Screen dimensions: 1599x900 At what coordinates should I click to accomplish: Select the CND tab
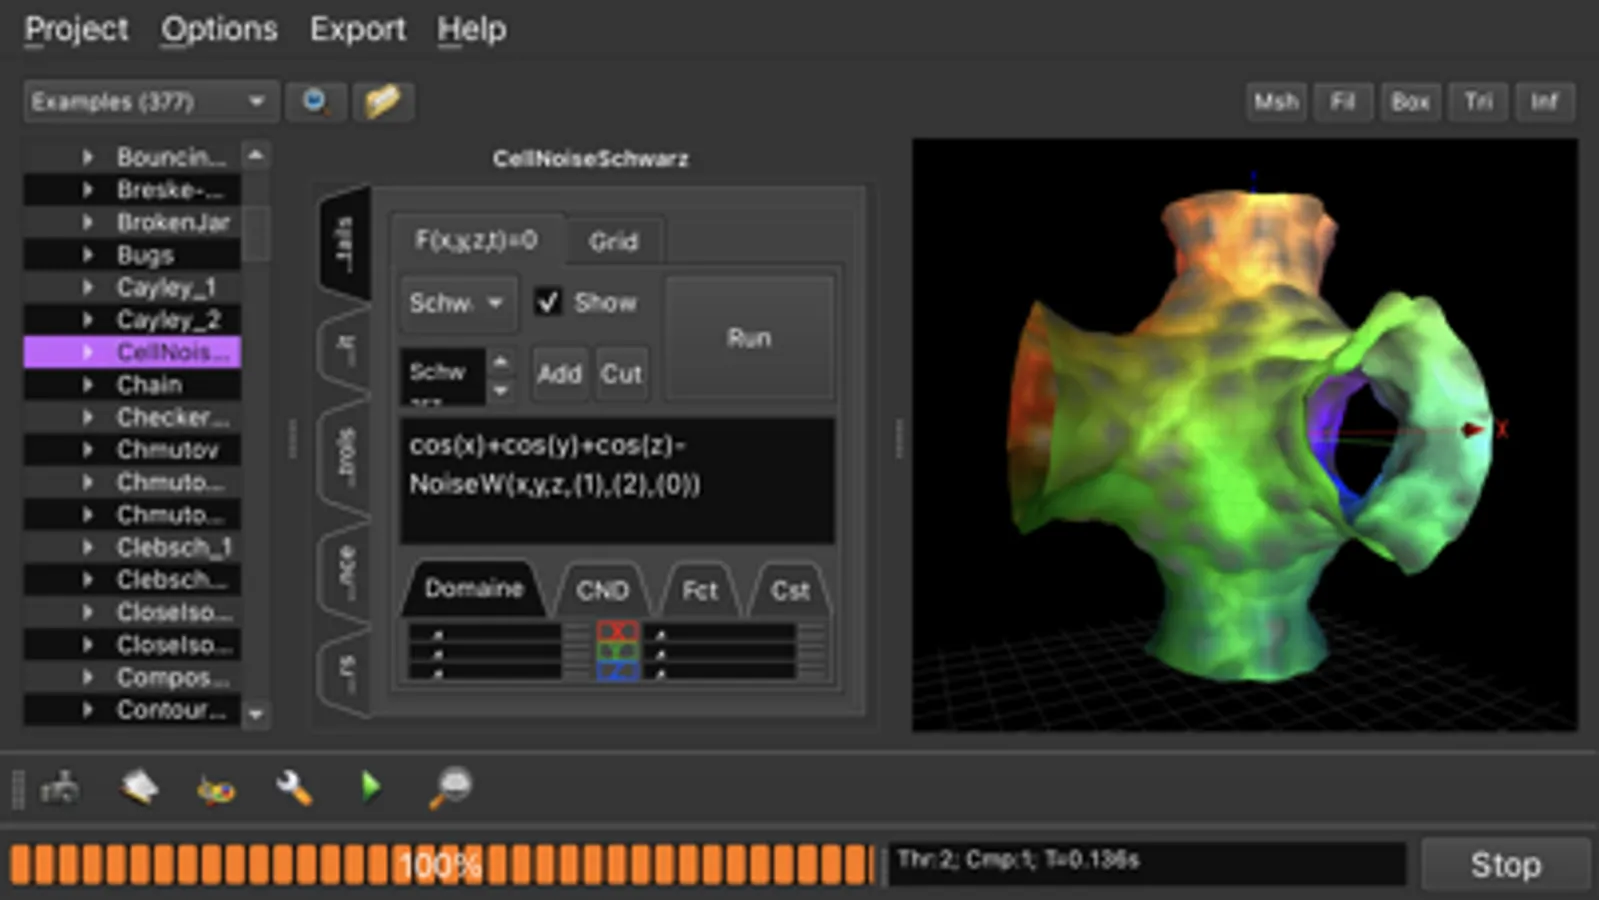(x=602, y=590)
